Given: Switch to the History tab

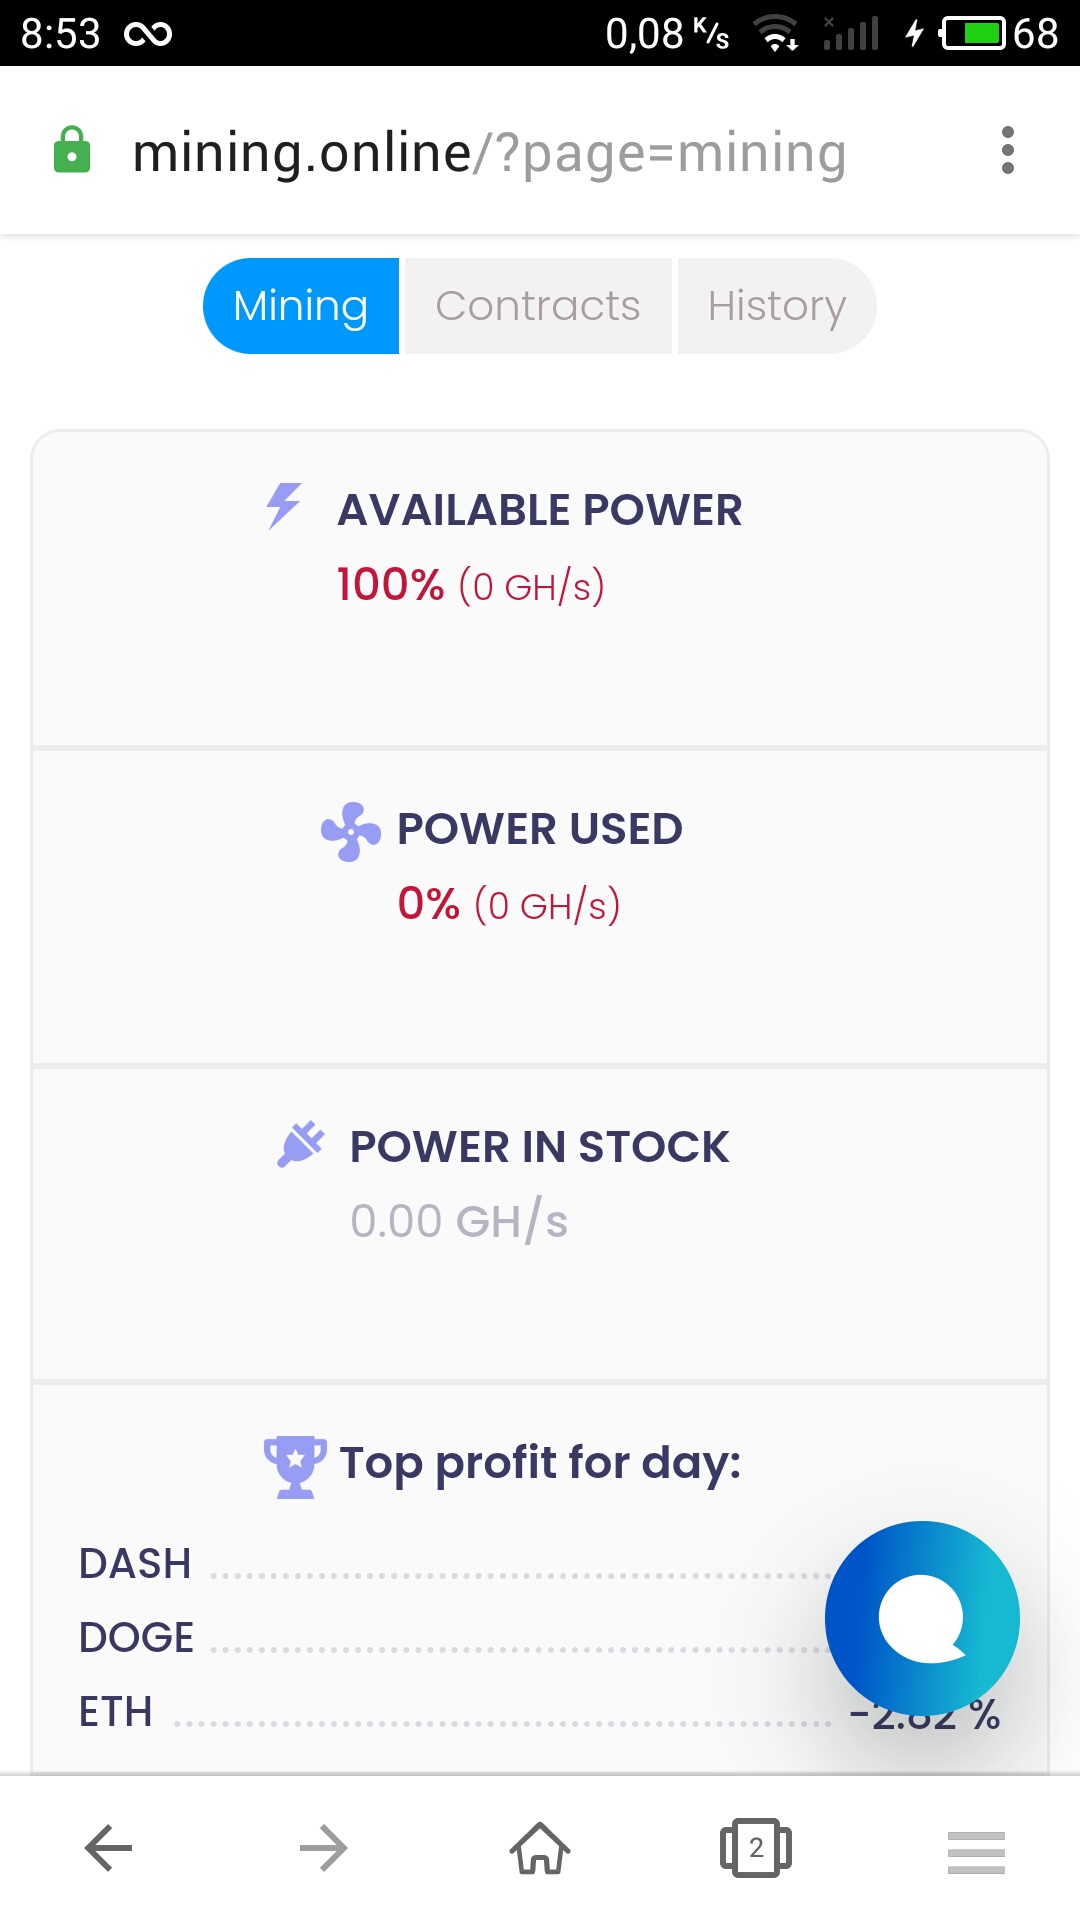Looking at the screenshot, I should coord(777,306).
